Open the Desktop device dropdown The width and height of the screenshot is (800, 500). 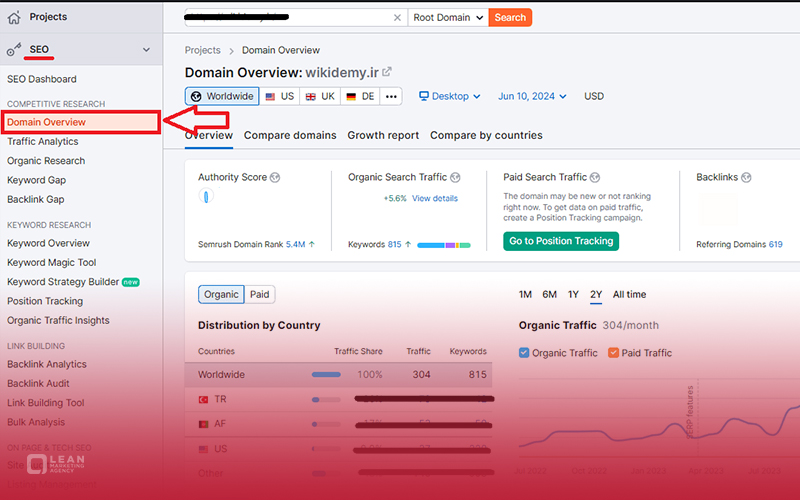pyautogui.click(x=449, y=96)
